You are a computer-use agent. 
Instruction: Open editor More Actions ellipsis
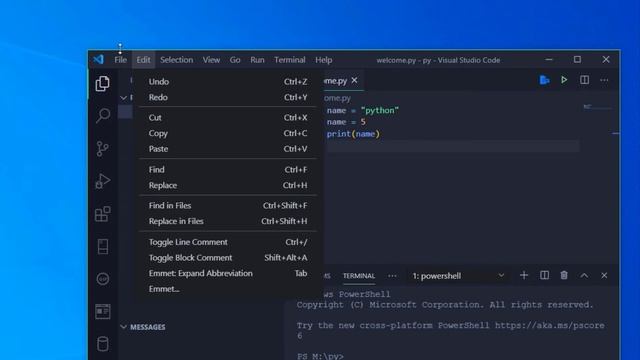coord(604,80)
